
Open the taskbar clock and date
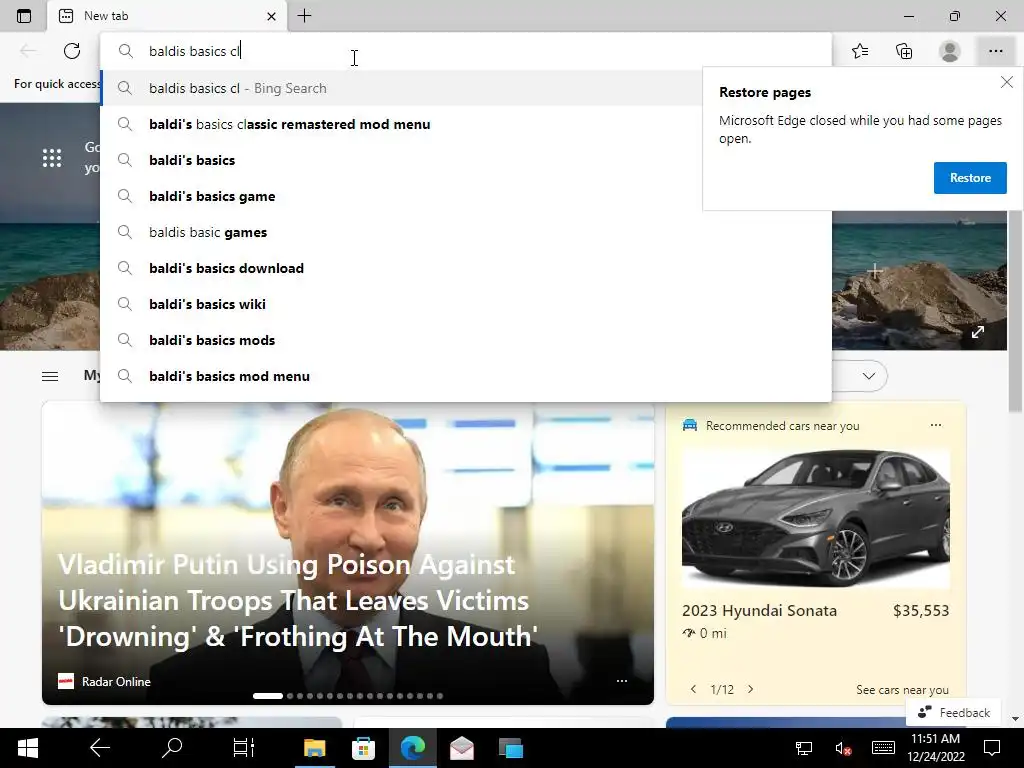[936, 748]
